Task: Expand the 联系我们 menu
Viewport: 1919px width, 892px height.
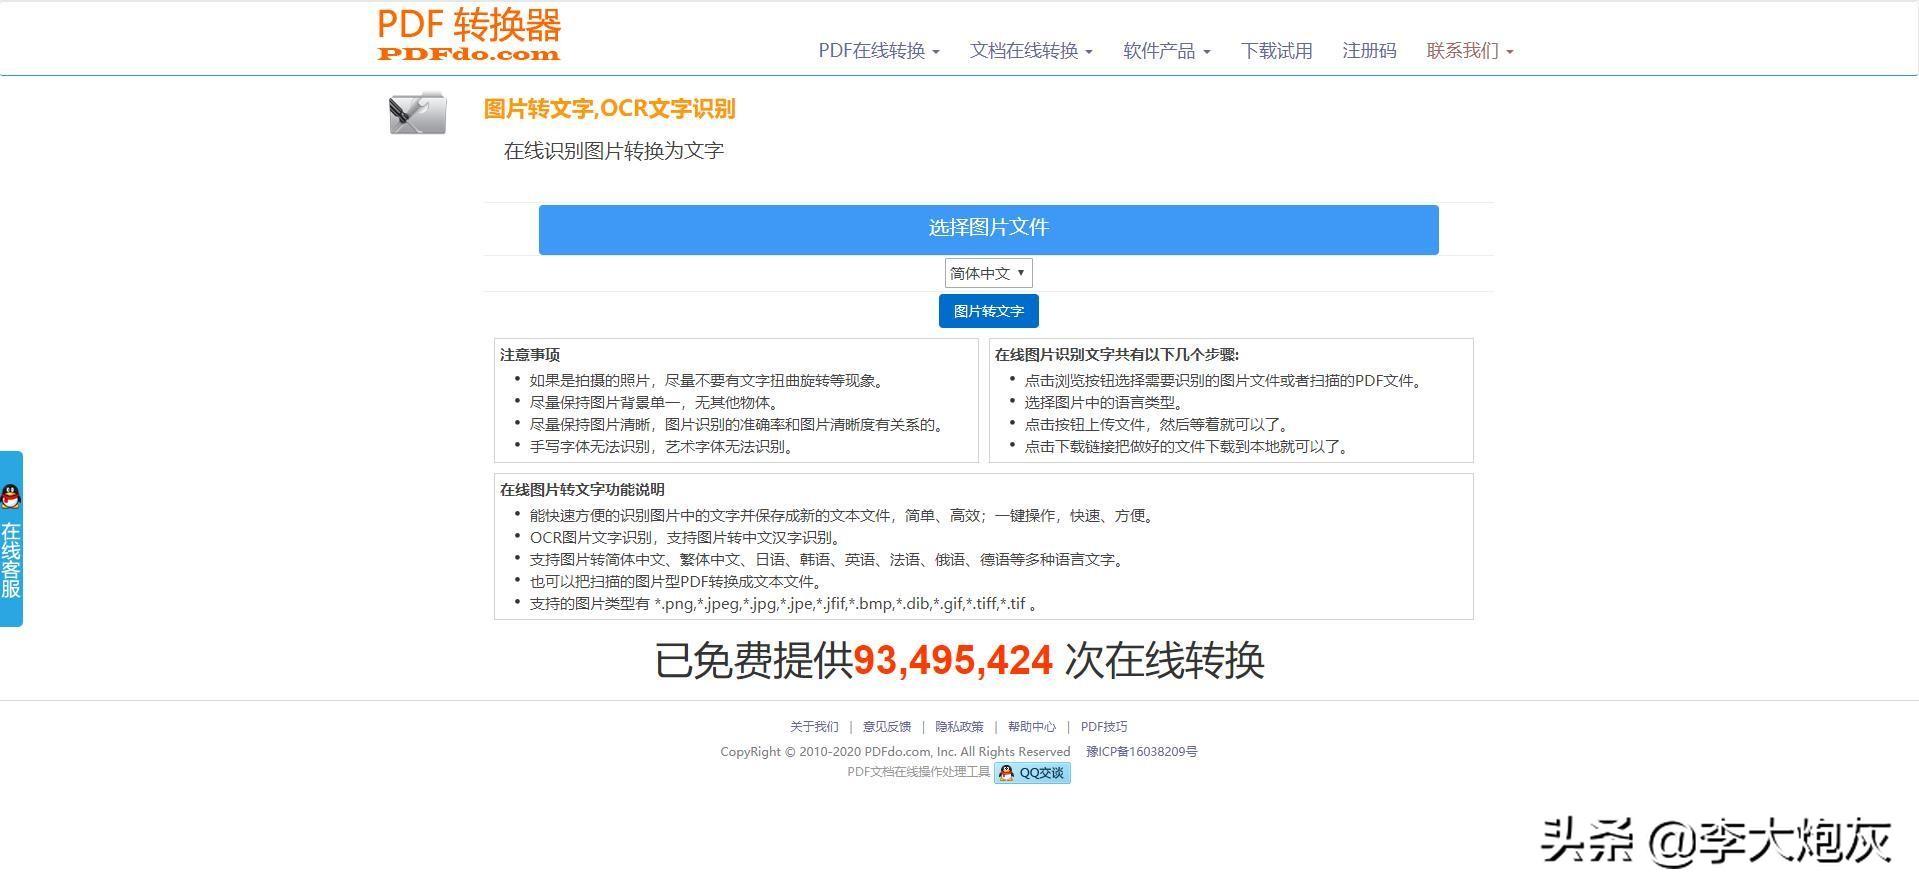Action: (x=1470, y=51)
